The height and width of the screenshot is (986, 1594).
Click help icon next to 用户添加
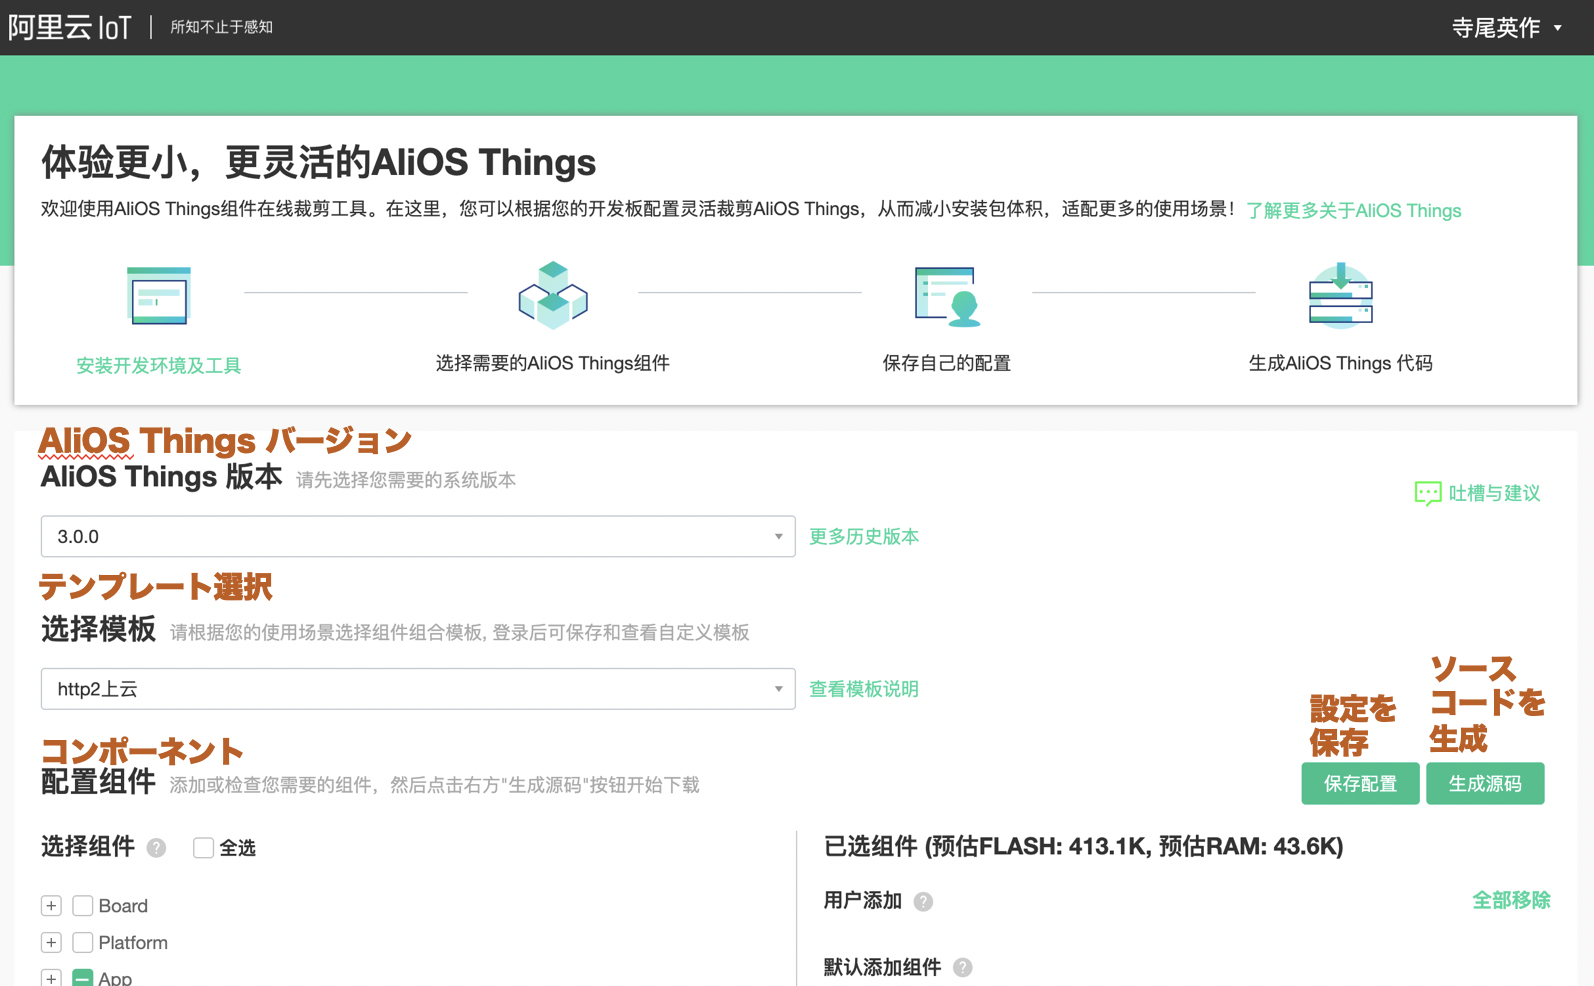[x=923, y=901]
